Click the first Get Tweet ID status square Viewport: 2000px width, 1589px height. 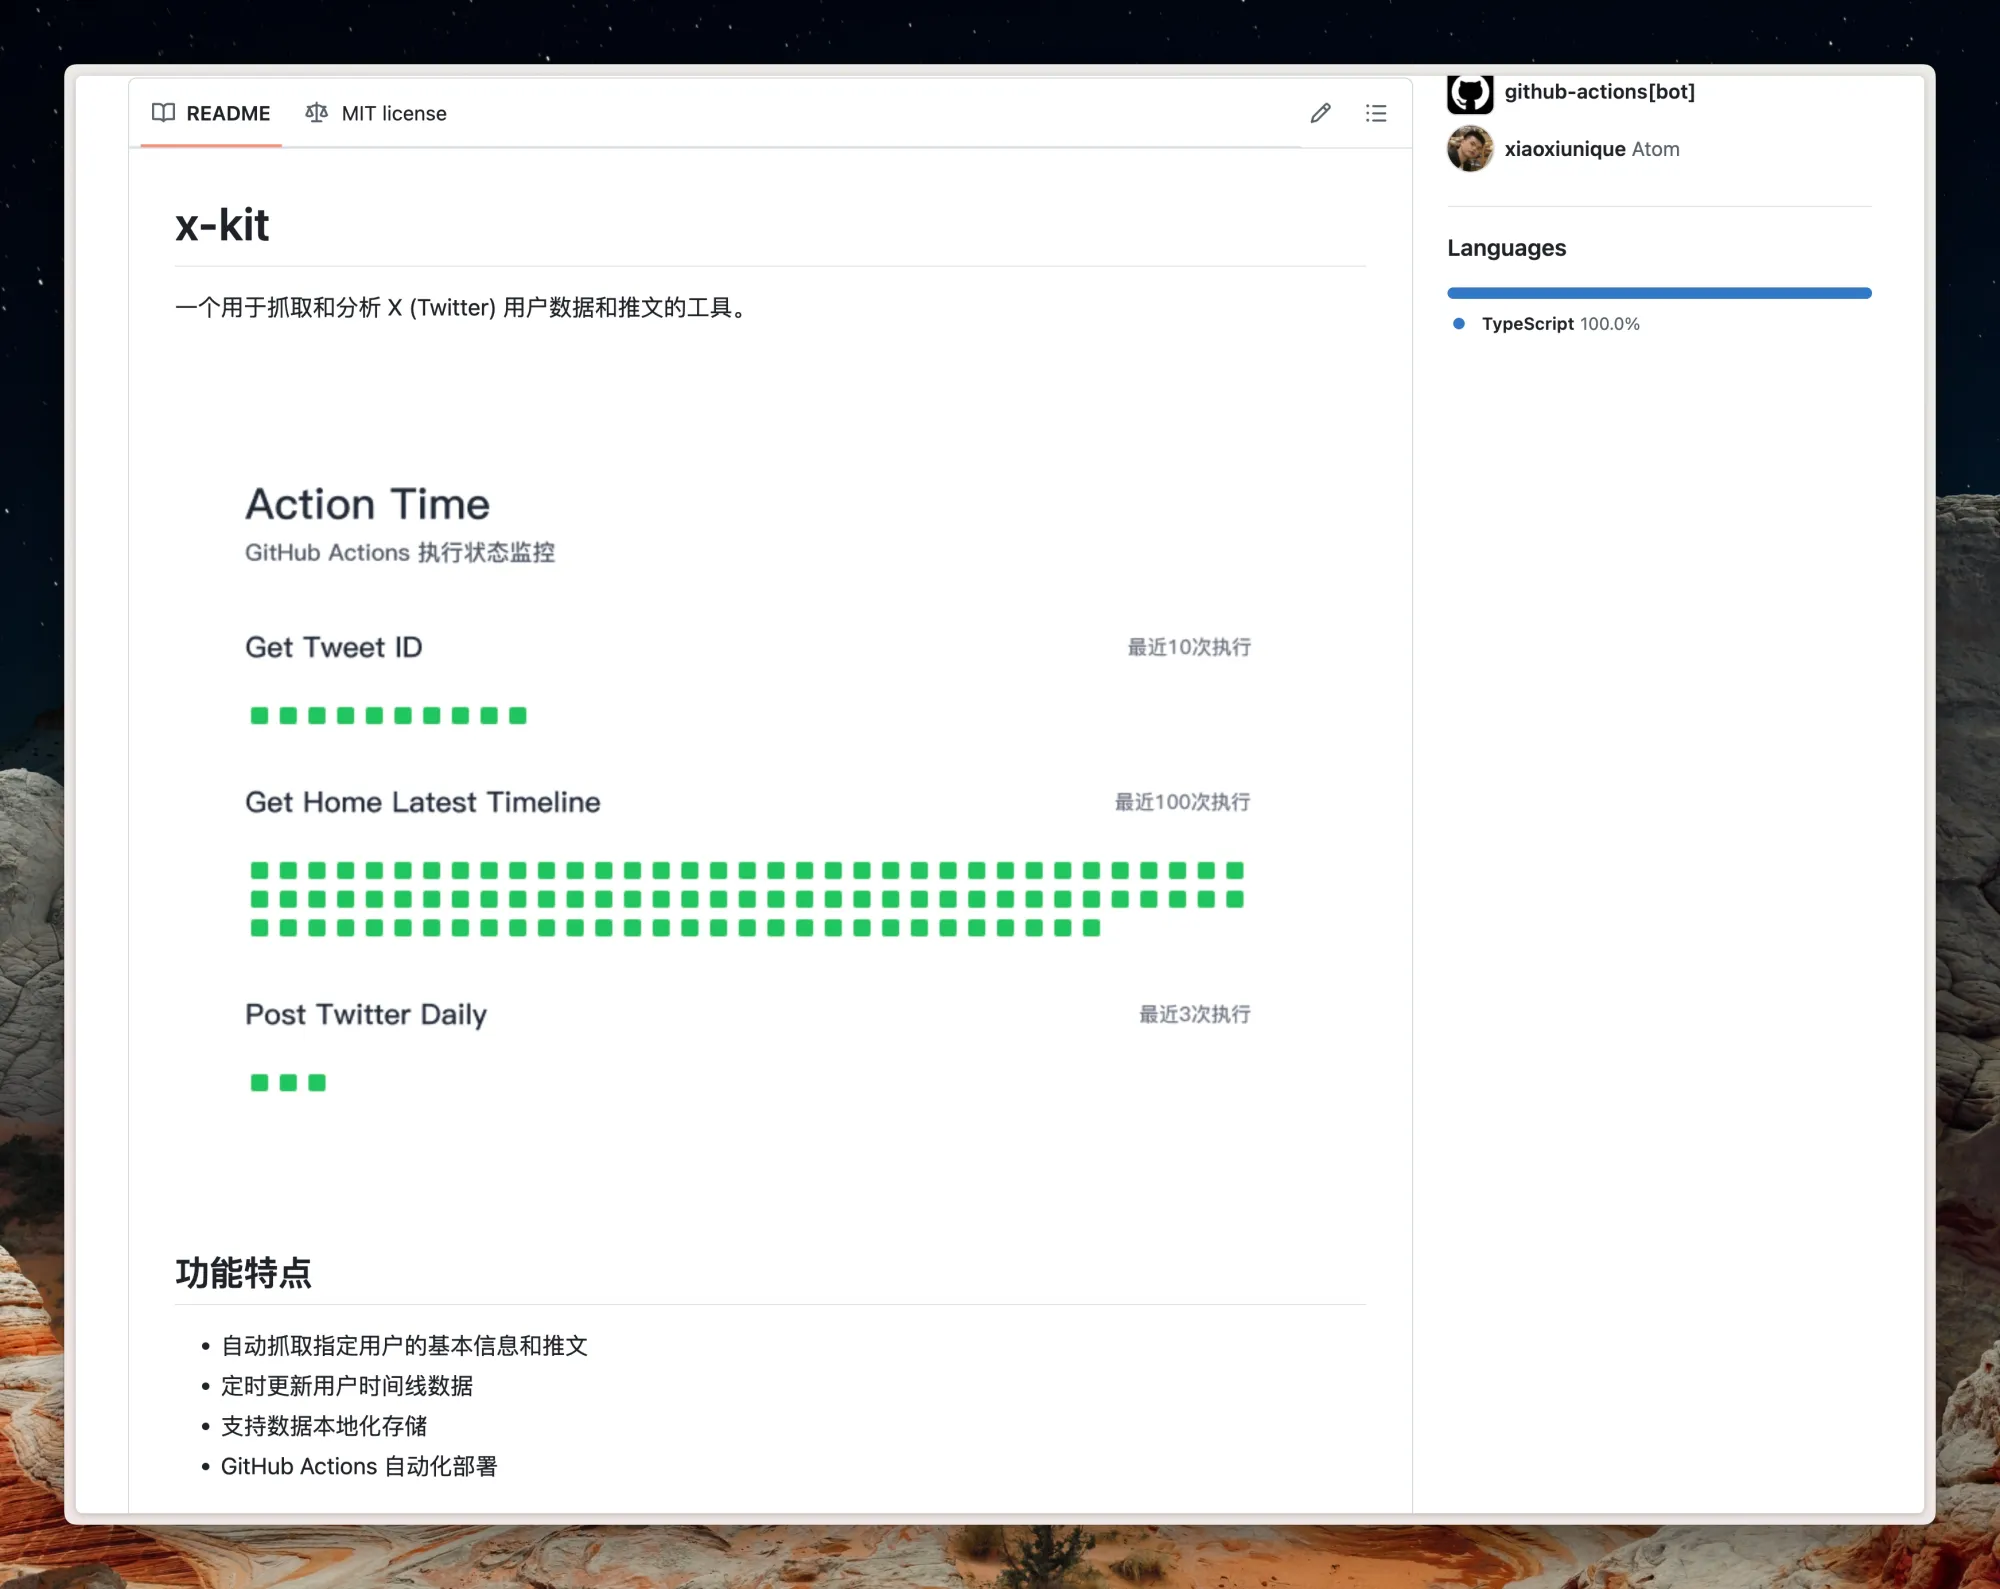259,715
